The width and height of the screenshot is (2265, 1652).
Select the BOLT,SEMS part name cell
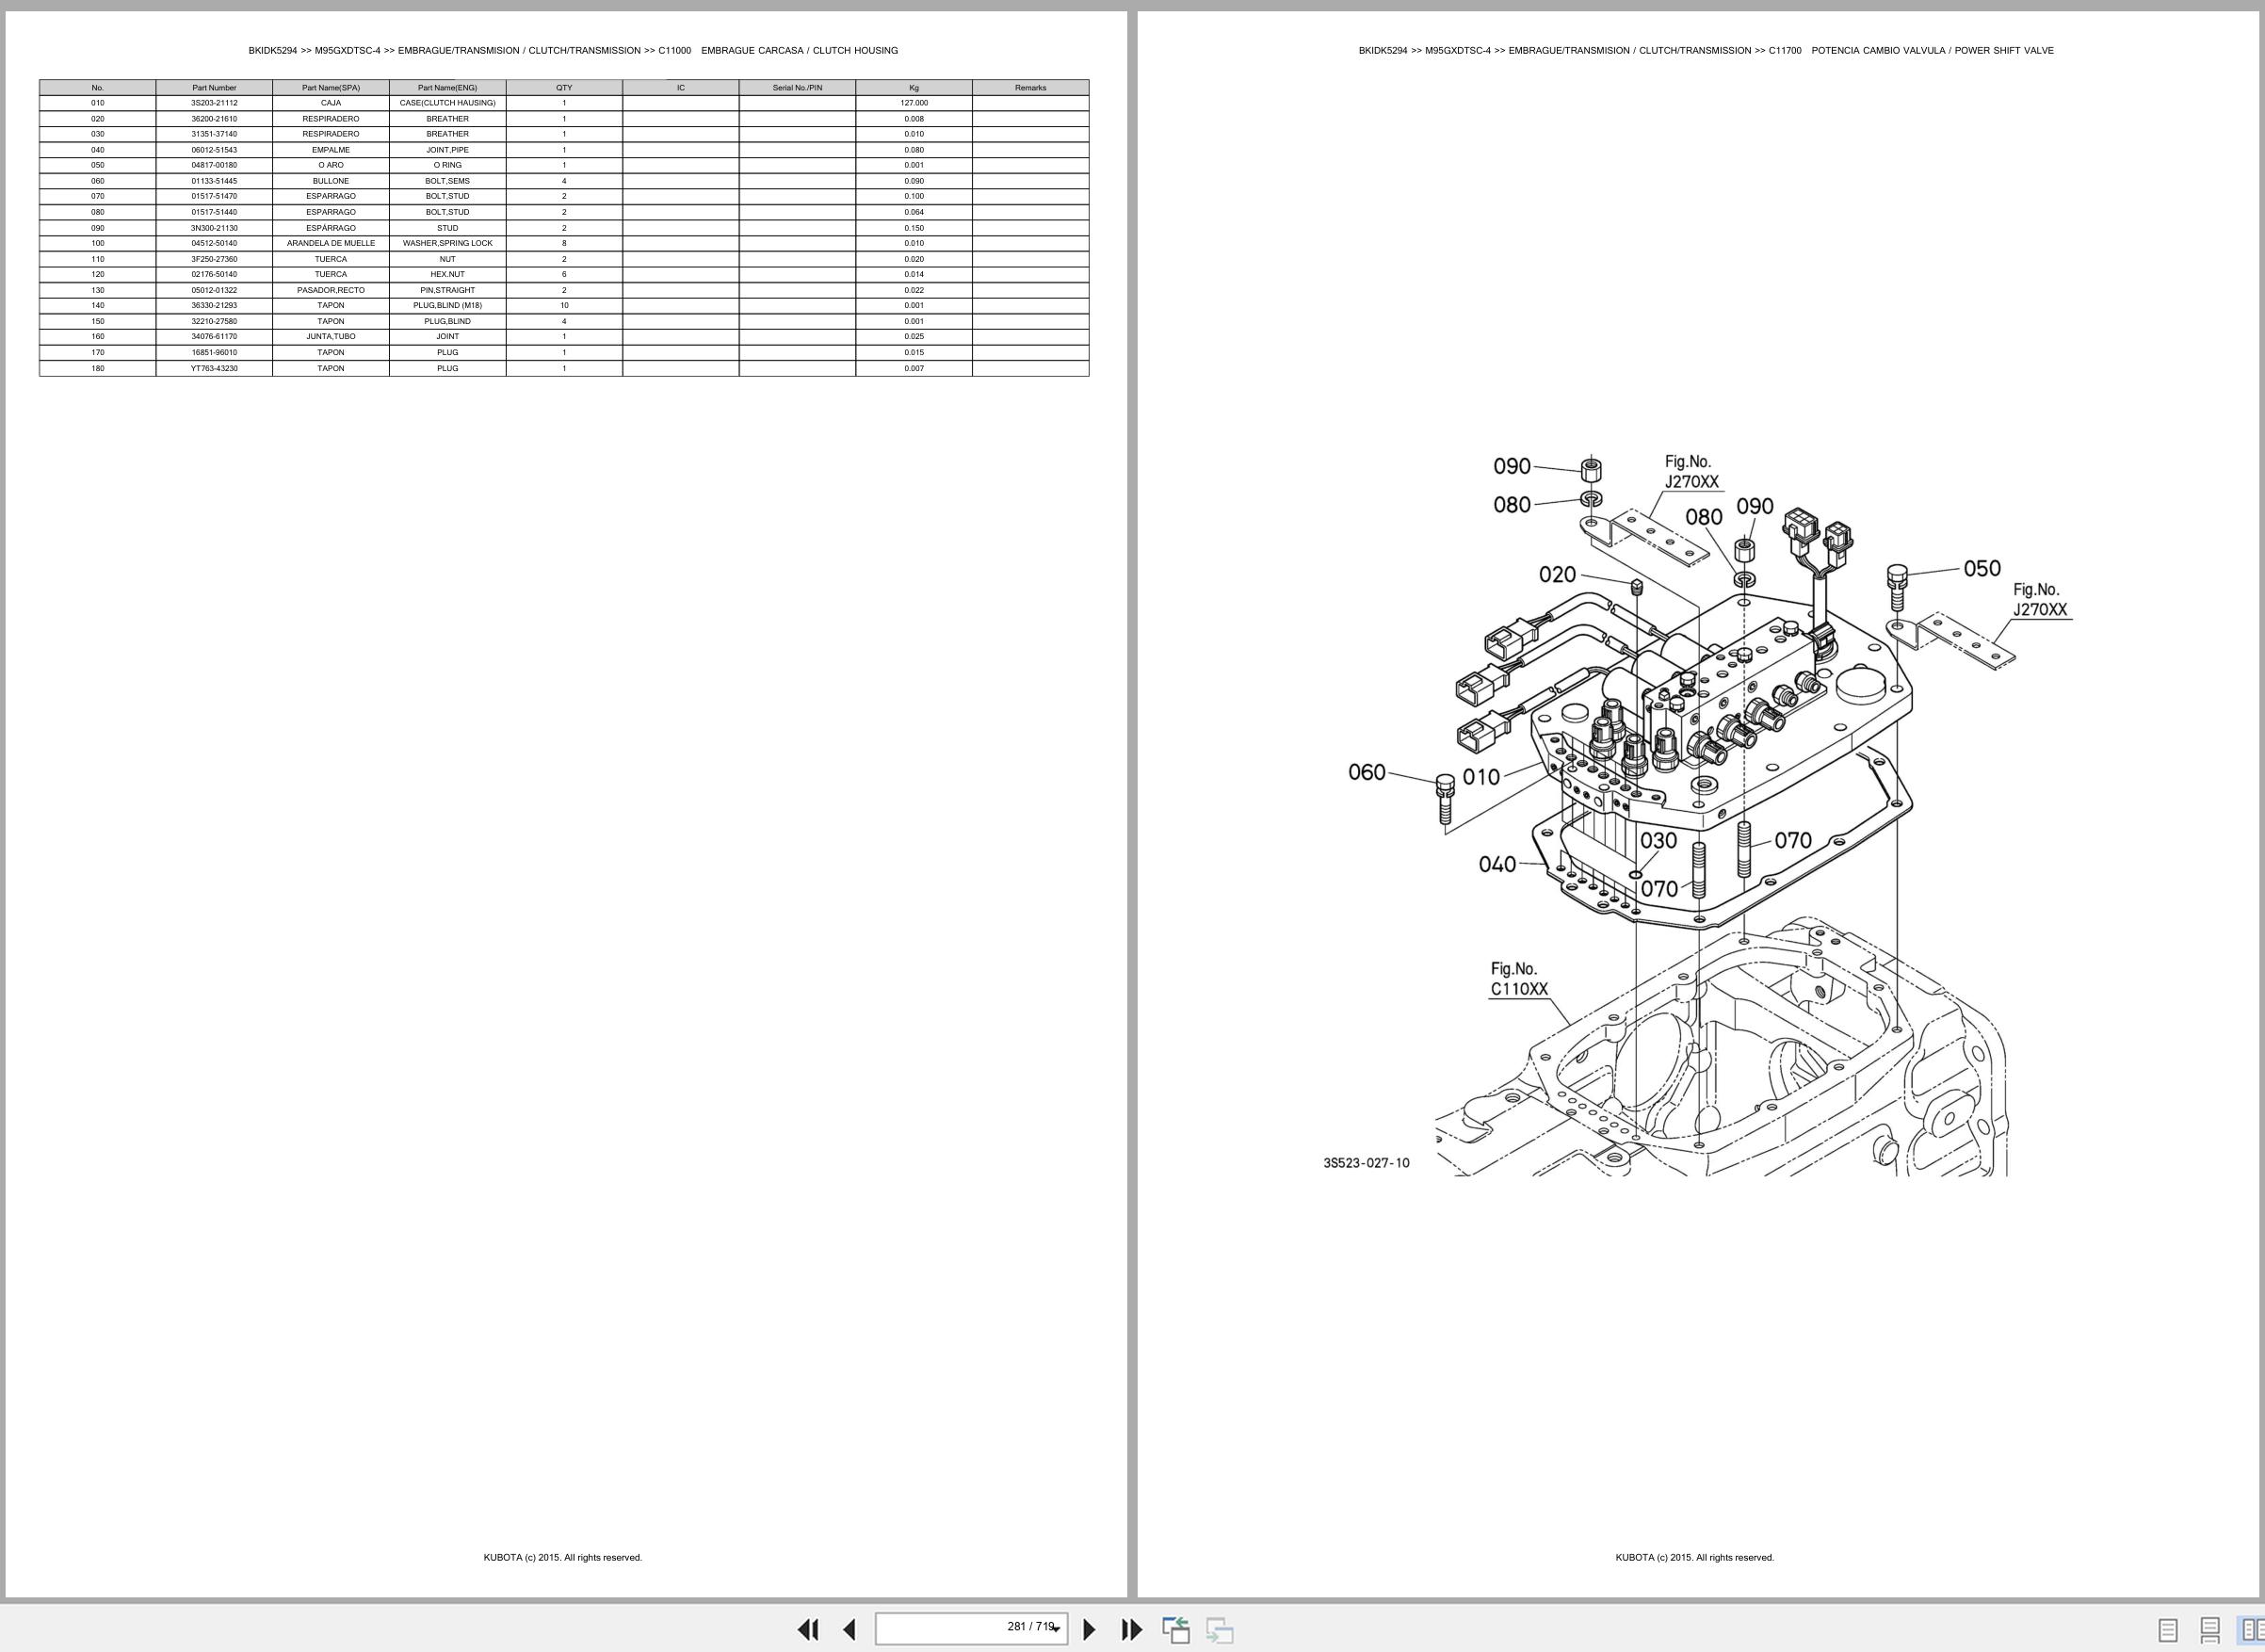[447, 181]
